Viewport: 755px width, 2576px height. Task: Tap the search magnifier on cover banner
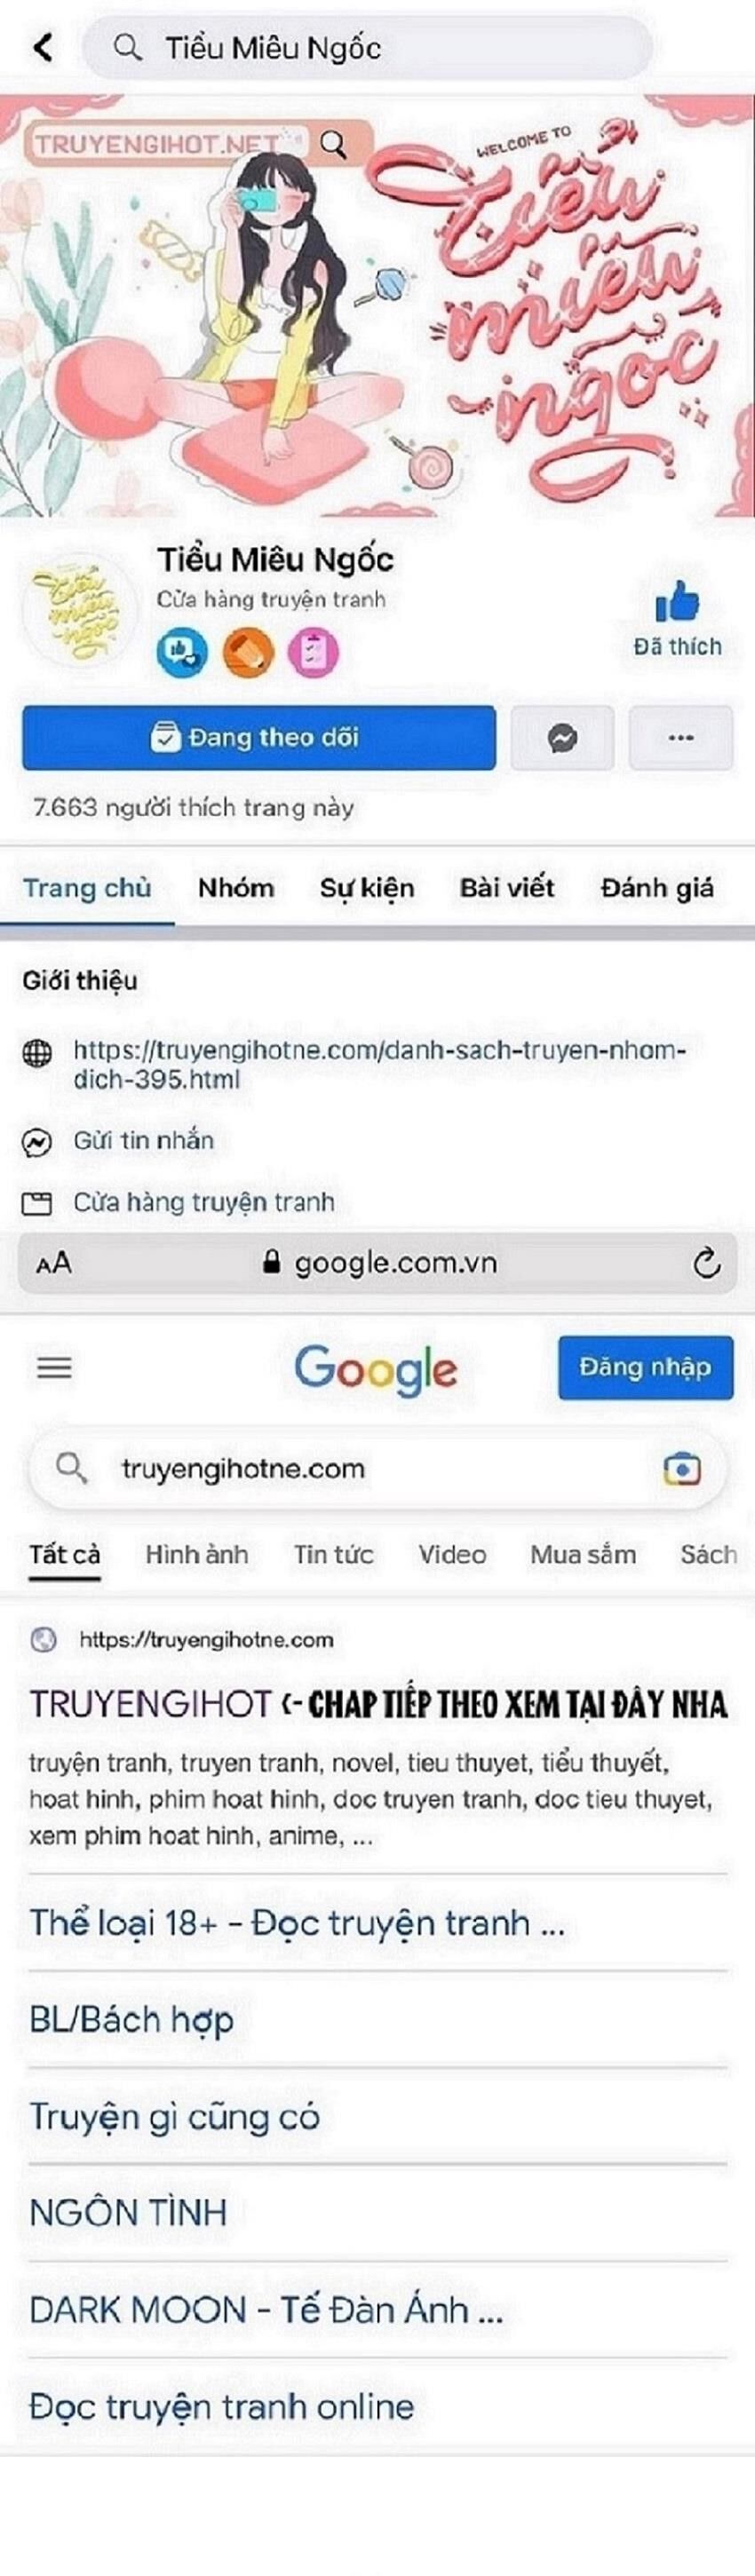click(334, 145)
